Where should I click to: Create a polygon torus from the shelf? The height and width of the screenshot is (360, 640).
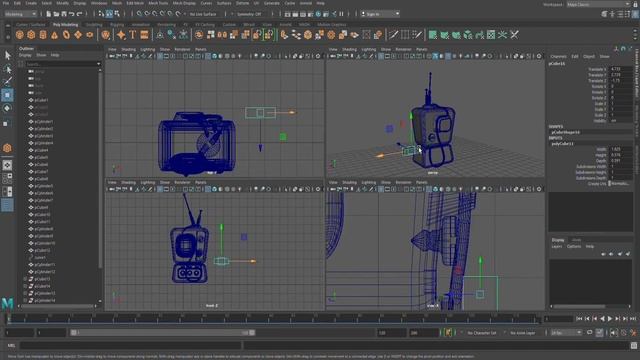pos(66,35)
